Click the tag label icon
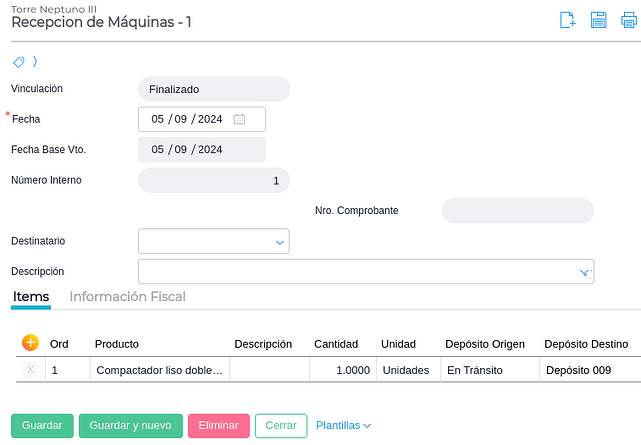 coord(18,62)
